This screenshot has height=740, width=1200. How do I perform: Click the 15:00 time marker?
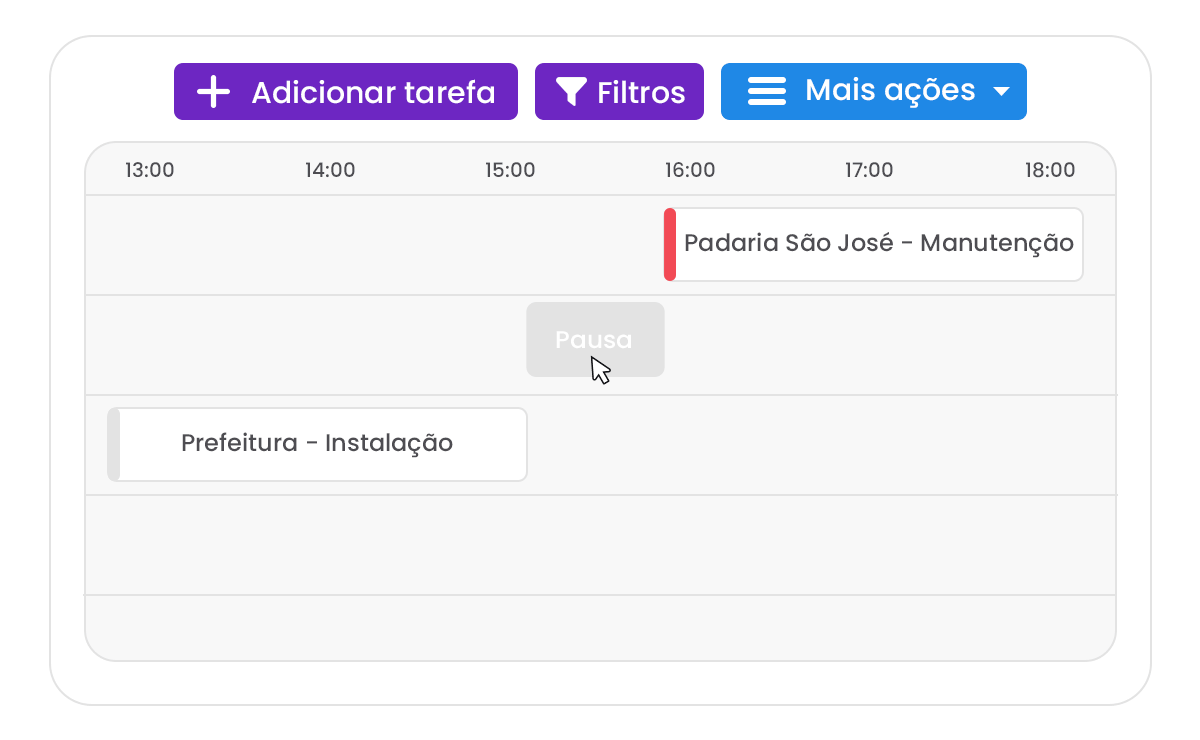point(510,170)
